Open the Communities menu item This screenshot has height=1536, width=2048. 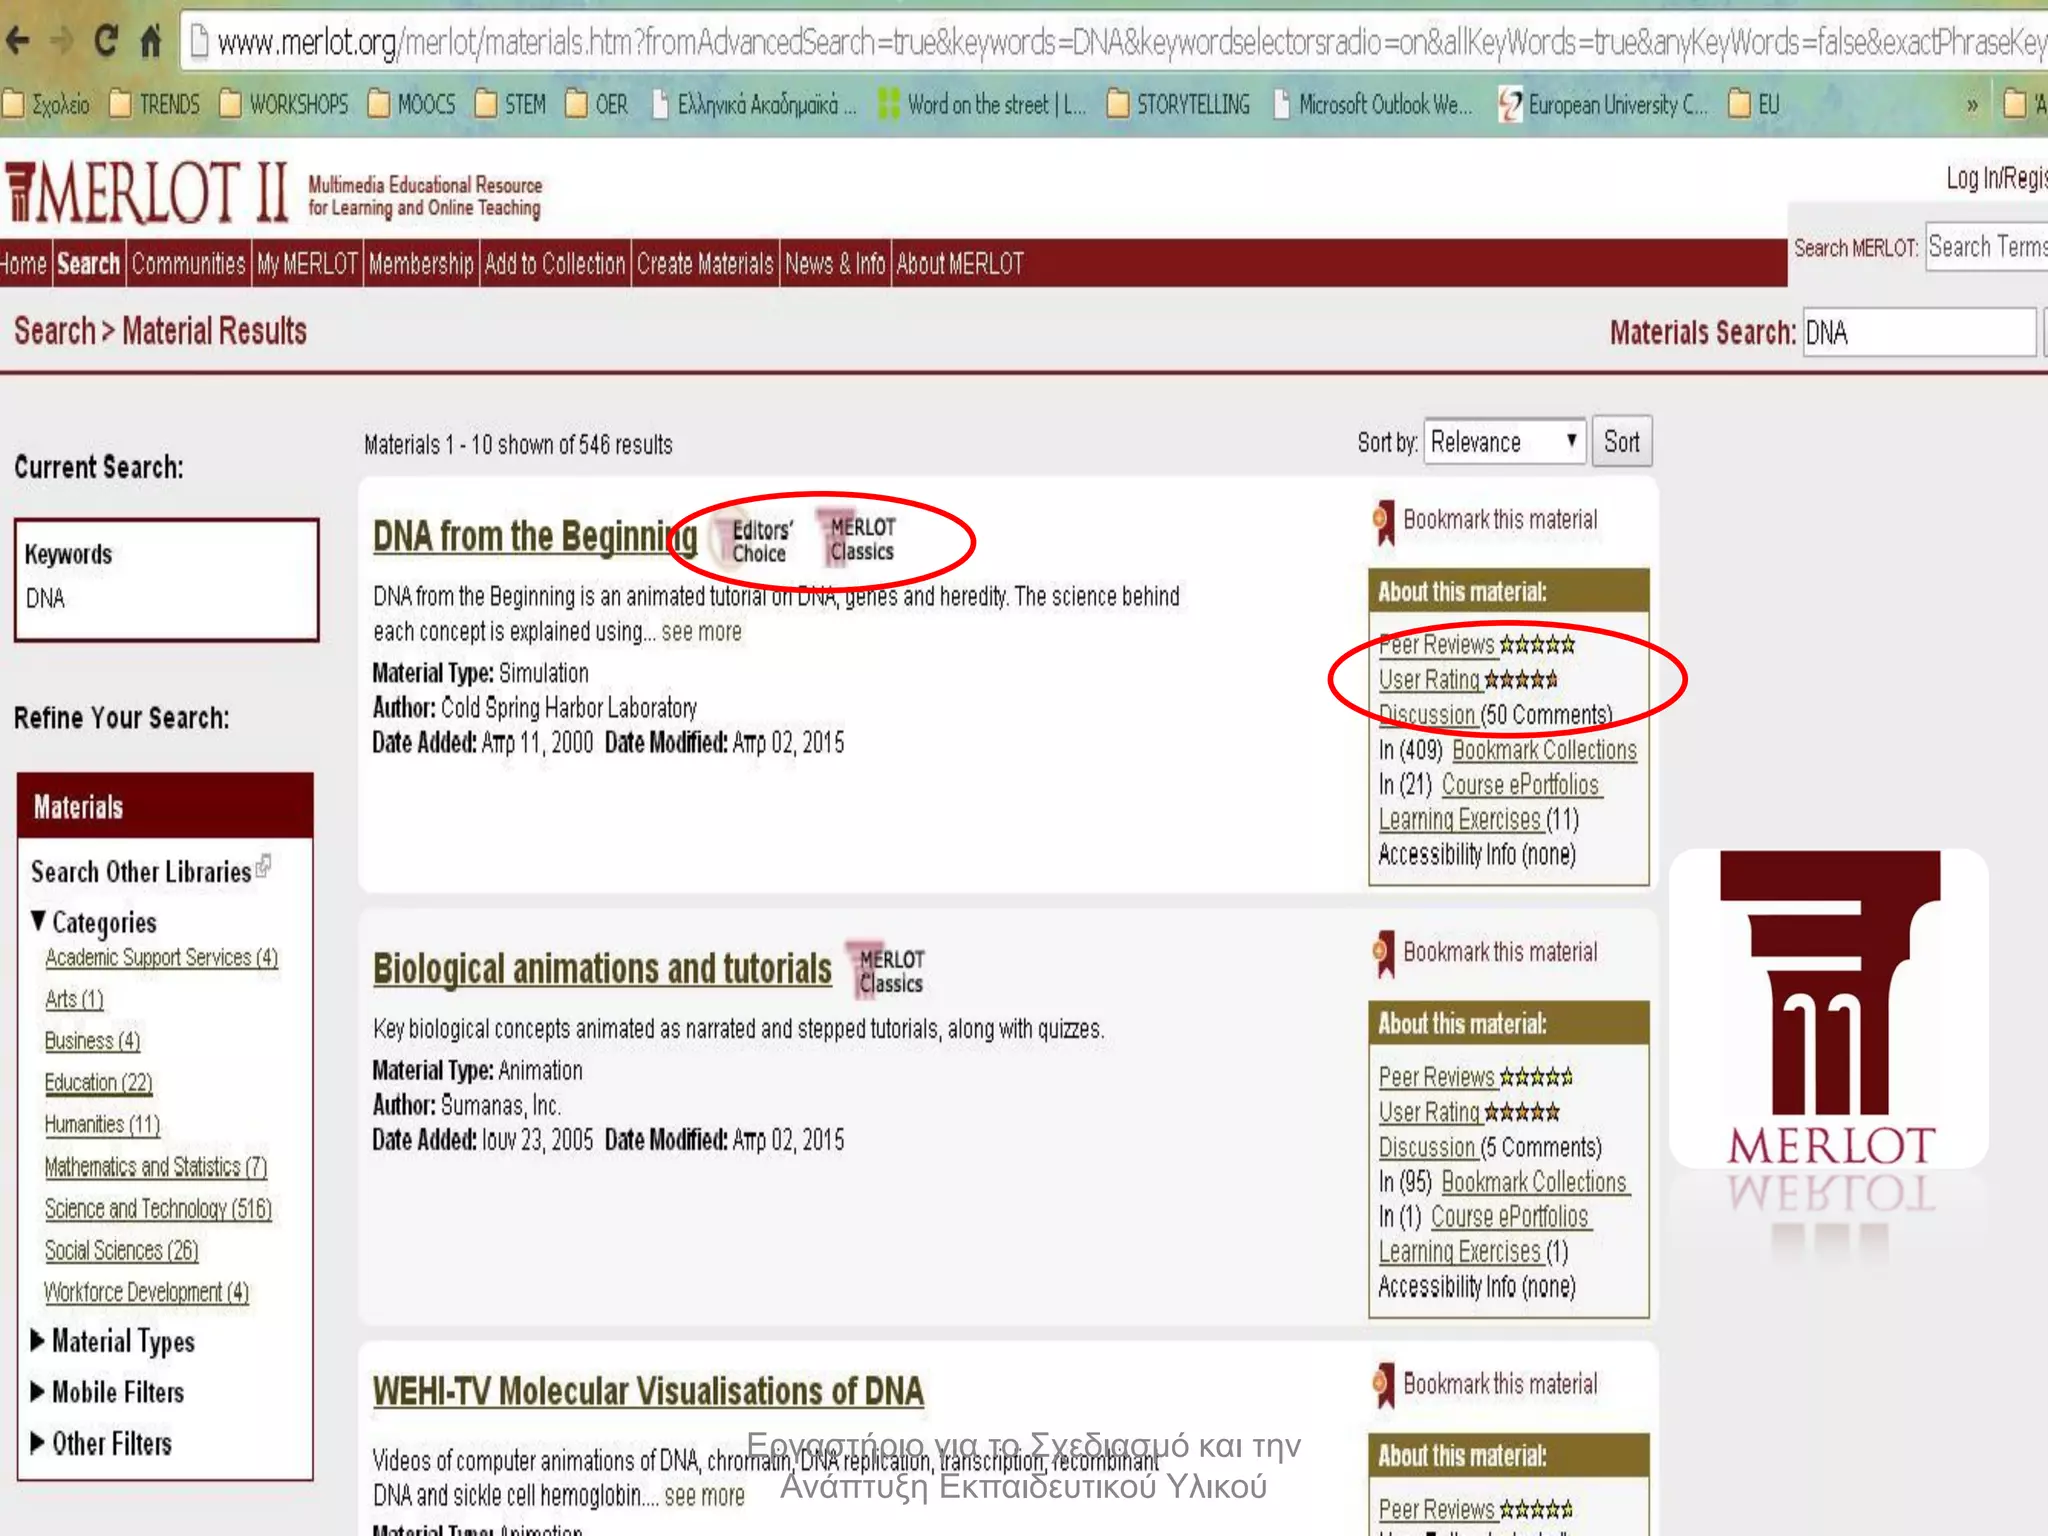tap(188, 264)
